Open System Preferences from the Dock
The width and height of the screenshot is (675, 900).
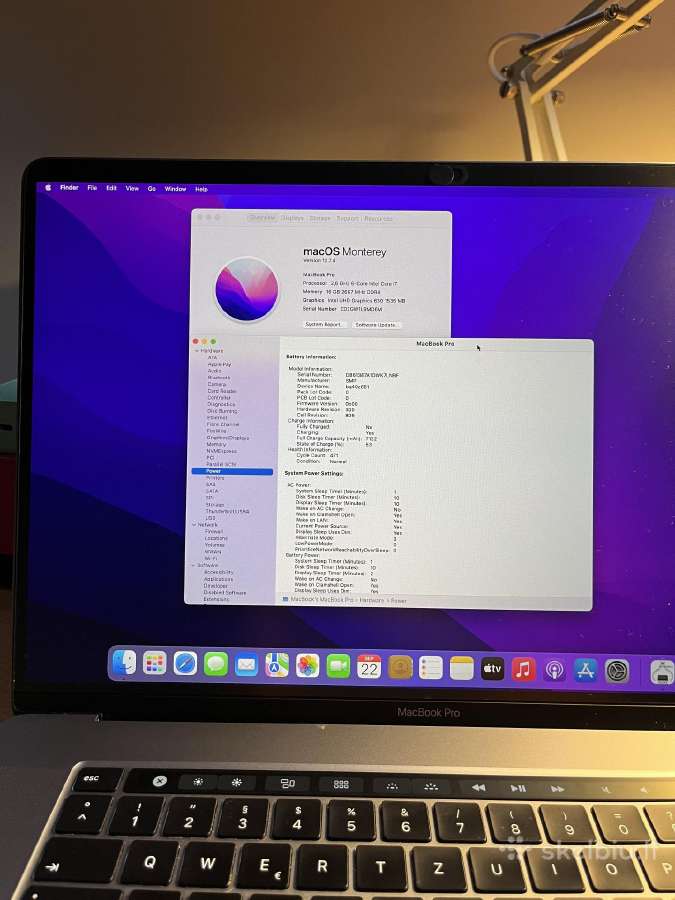coord(617,672)
